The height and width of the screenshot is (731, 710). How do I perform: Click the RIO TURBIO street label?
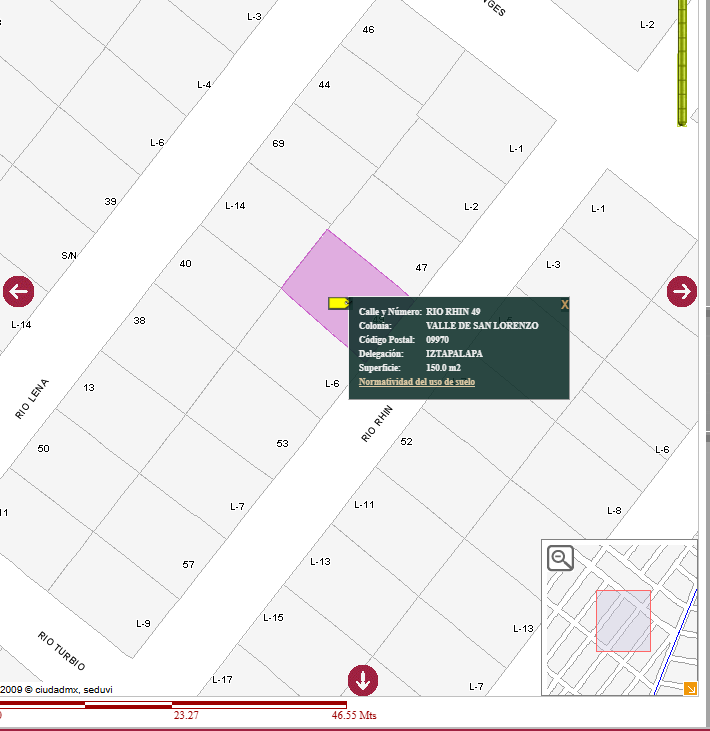point(62,651)
